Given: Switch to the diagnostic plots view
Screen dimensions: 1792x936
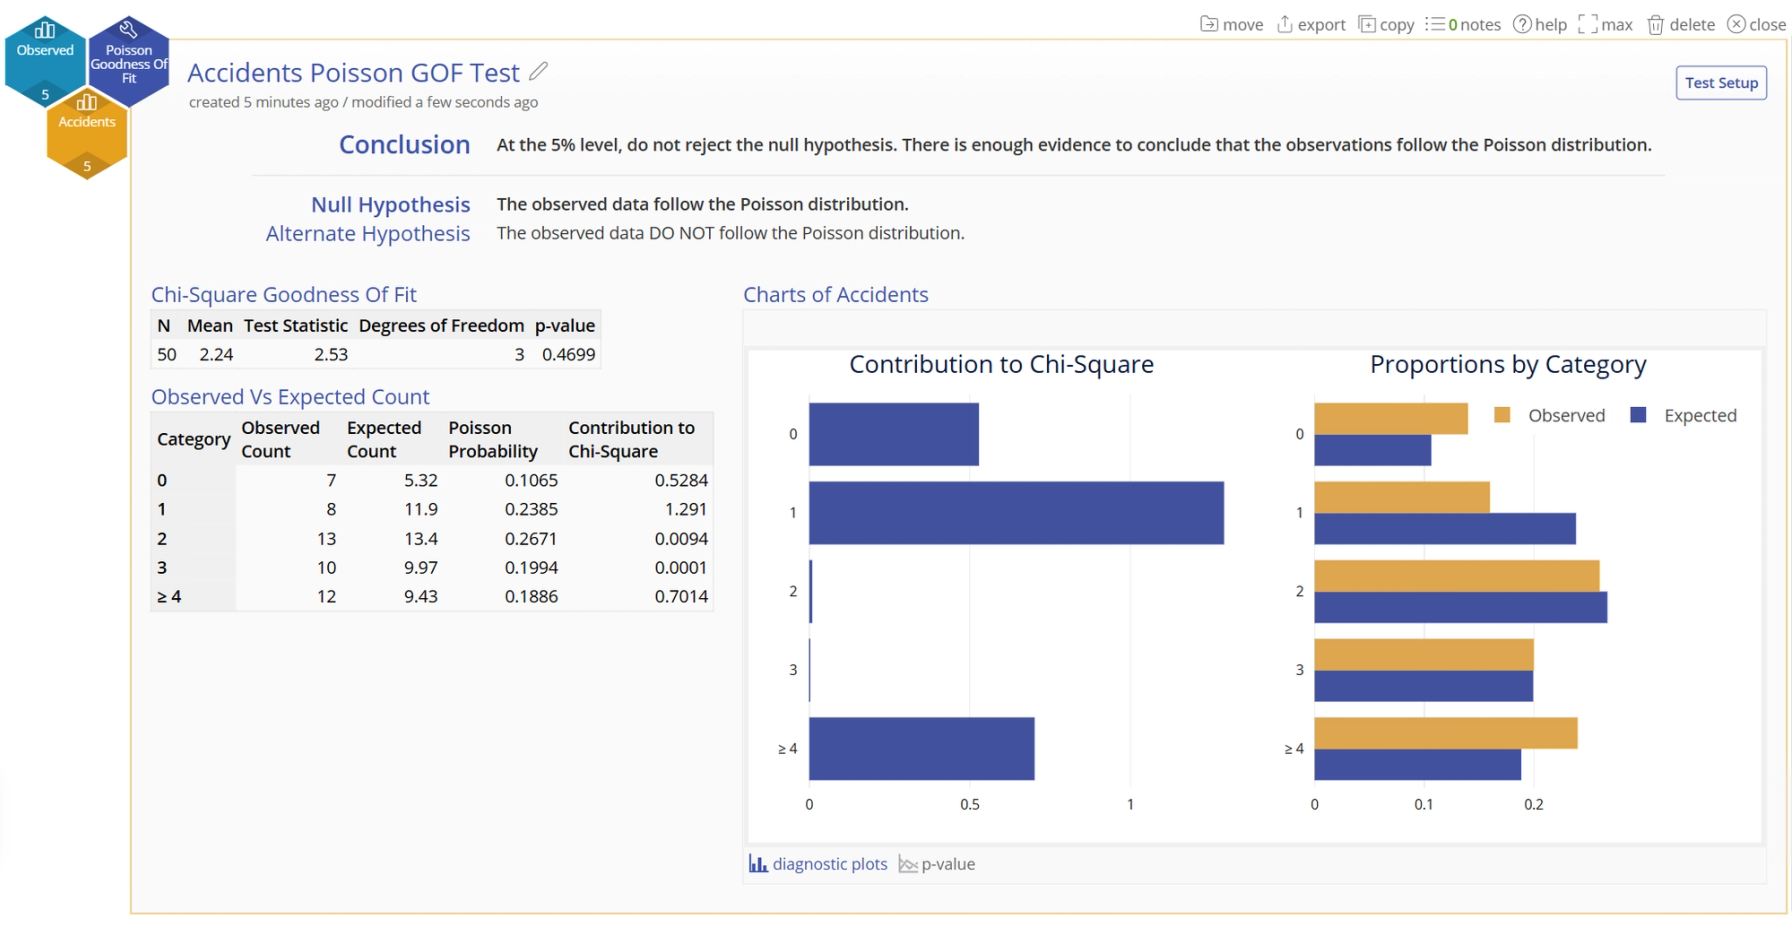Looking at the screenshot, I should click(x=818, y=864).
